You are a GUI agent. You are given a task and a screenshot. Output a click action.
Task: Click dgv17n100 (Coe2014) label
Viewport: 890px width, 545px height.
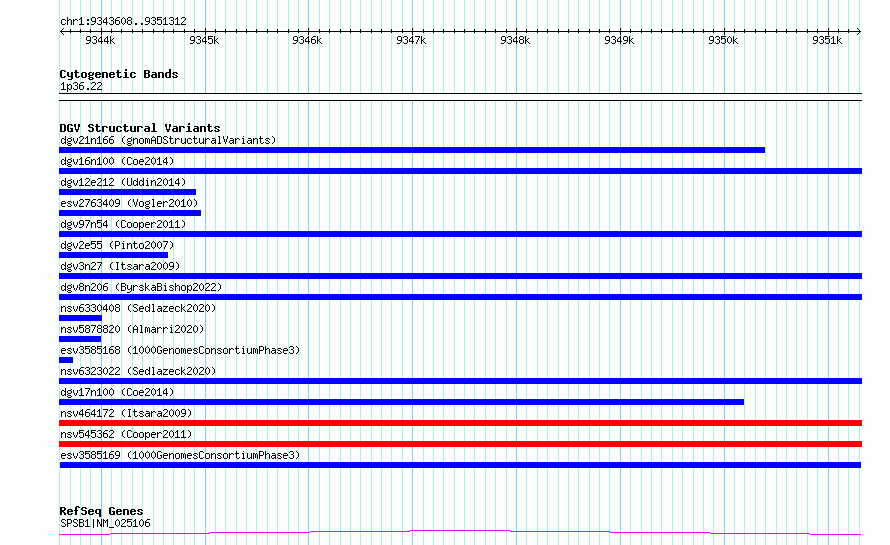tap(117, 392)
